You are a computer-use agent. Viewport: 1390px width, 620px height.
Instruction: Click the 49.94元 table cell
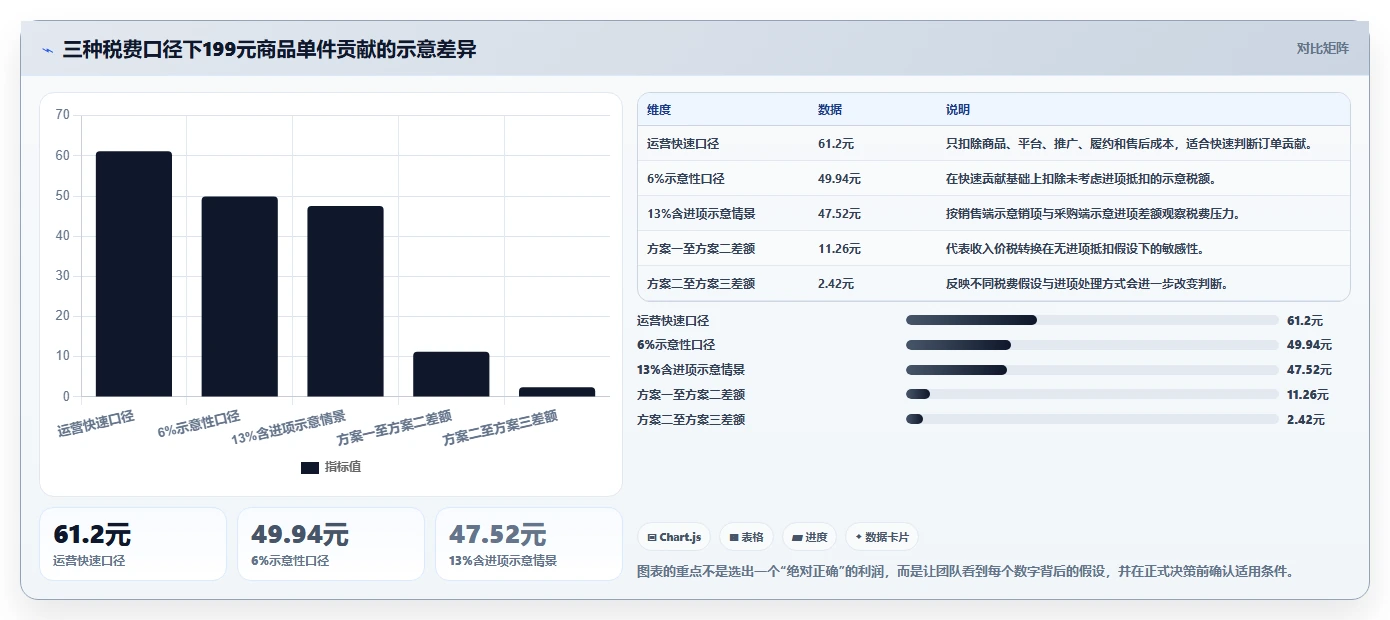coord(839,179)
